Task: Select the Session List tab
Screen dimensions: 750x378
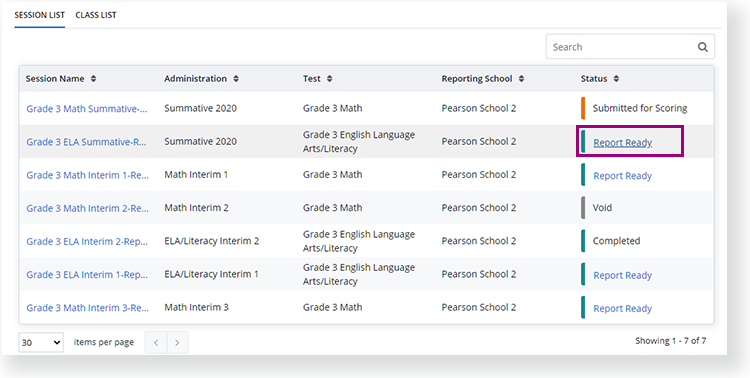Action: (39, 15)
